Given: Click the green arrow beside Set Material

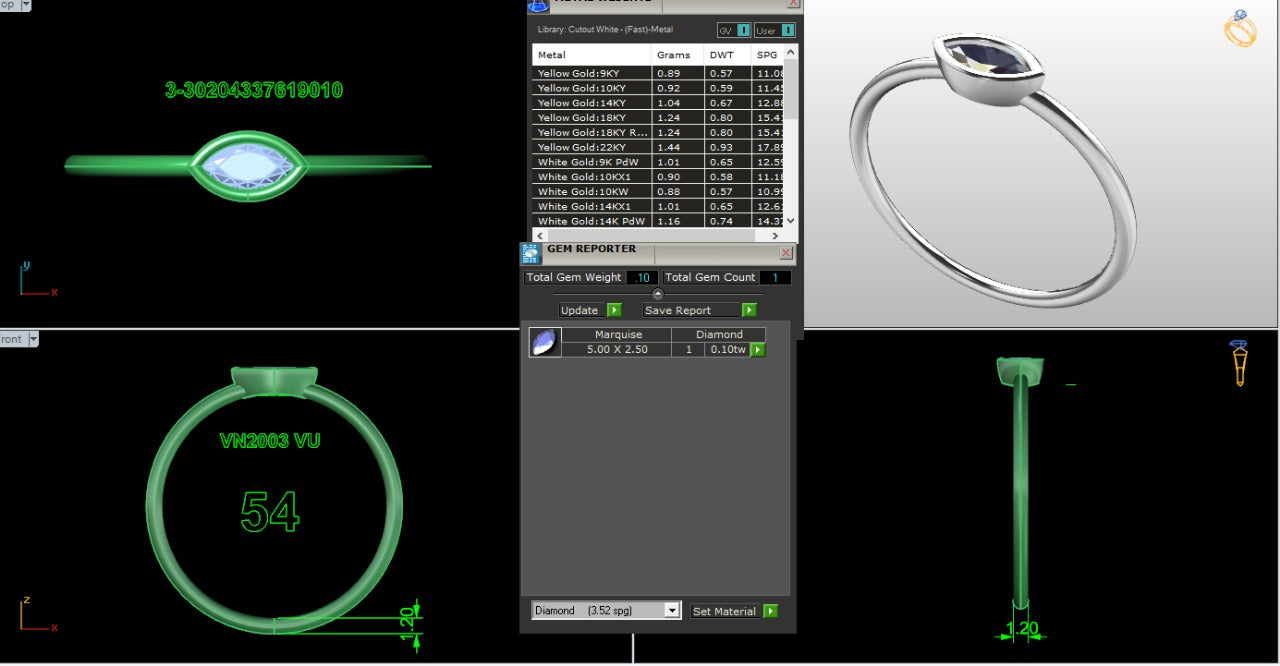Looking at the screenshot, I should click(x=770, y=611).
